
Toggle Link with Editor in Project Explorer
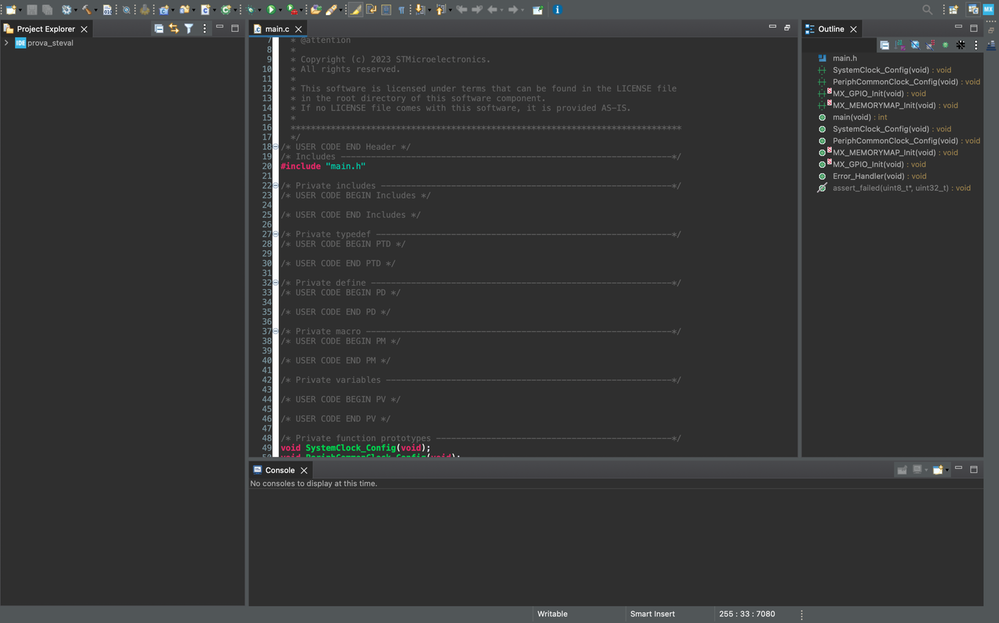[x=173, y=29]
